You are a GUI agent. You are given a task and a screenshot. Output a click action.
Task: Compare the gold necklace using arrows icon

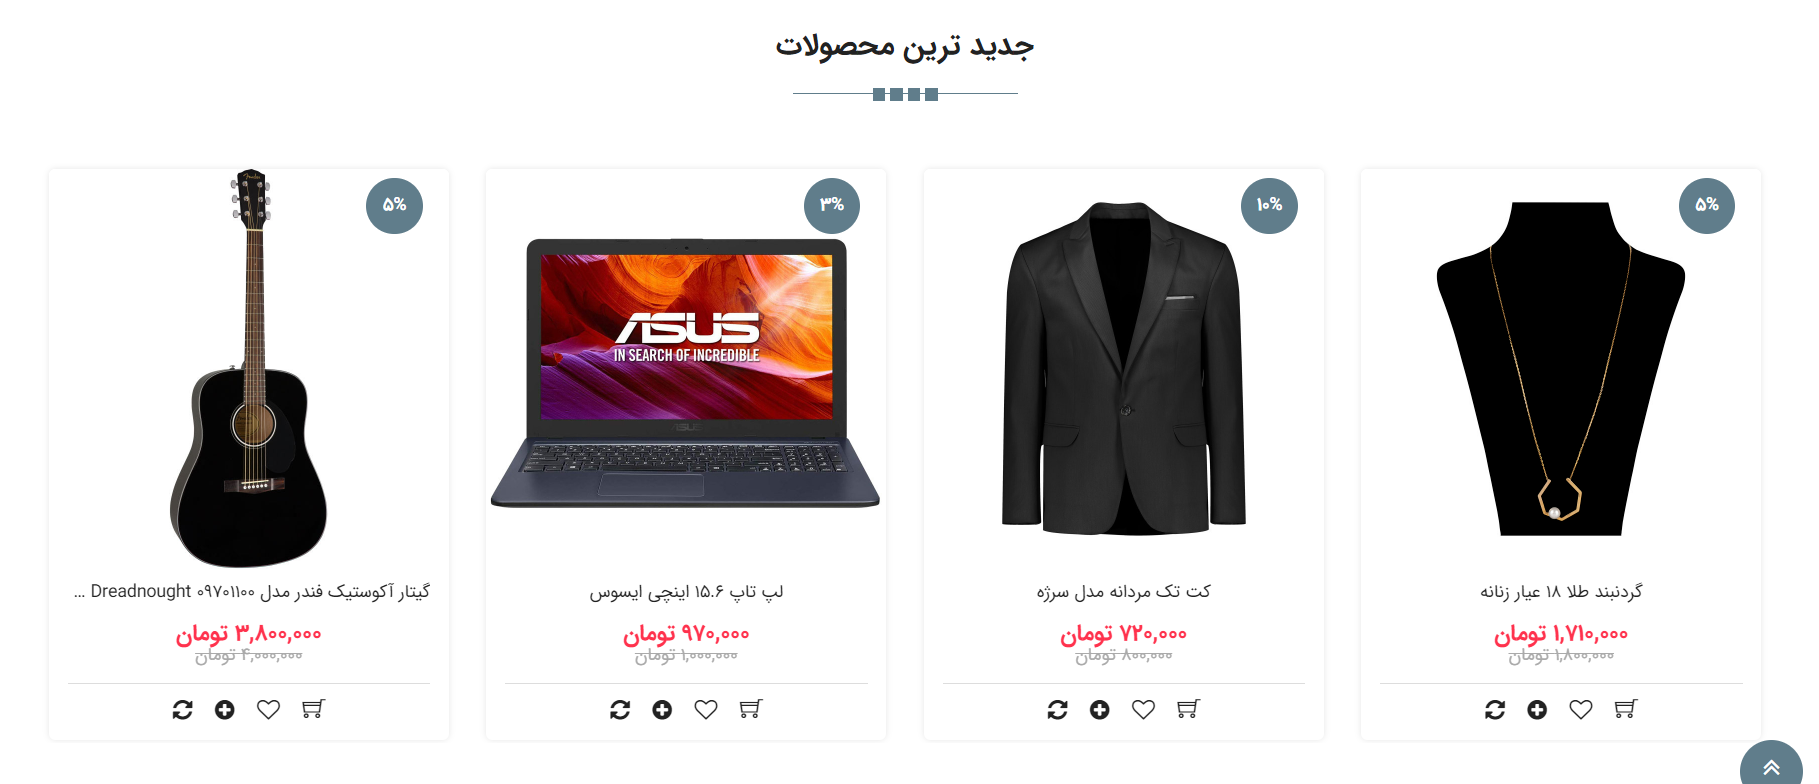click(x=1495, y=709)
